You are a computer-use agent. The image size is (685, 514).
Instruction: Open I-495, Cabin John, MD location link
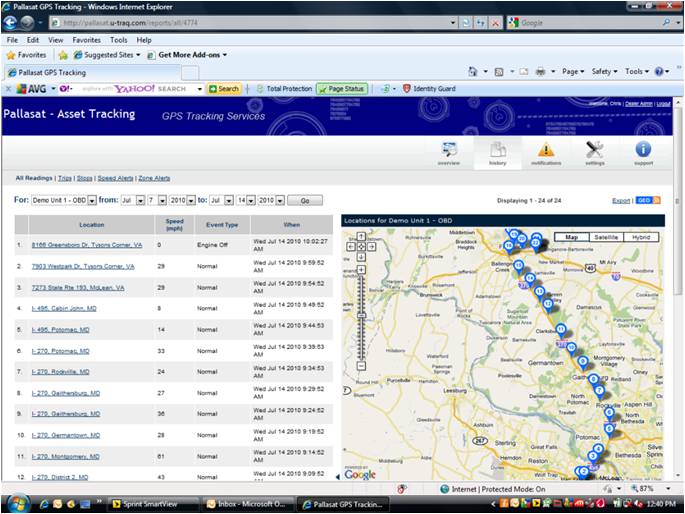pyautogui.click(x=64, y=308)
